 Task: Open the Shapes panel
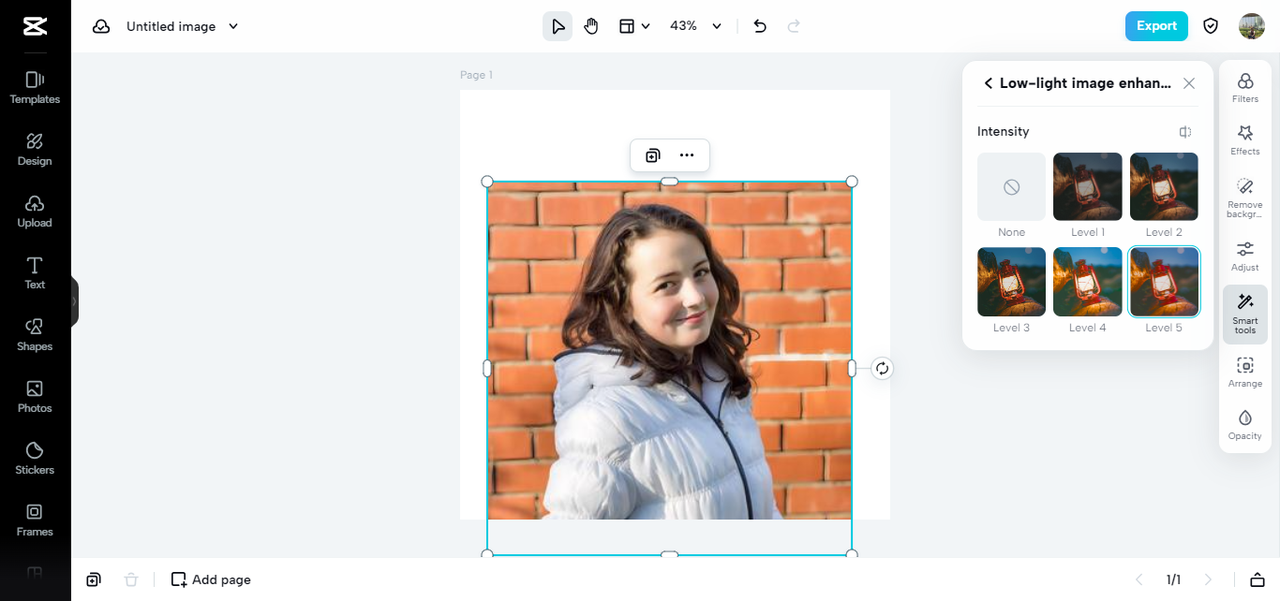[x=35, y=334]
